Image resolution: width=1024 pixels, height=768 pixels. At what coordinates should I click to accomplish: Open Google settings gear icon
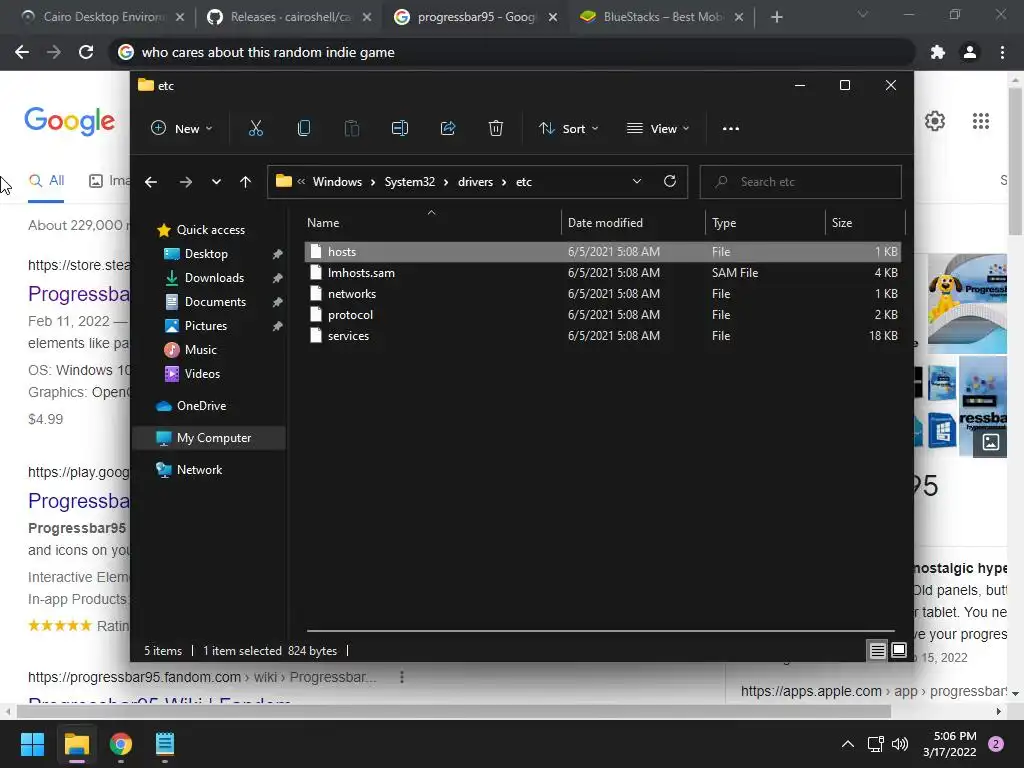935,121
